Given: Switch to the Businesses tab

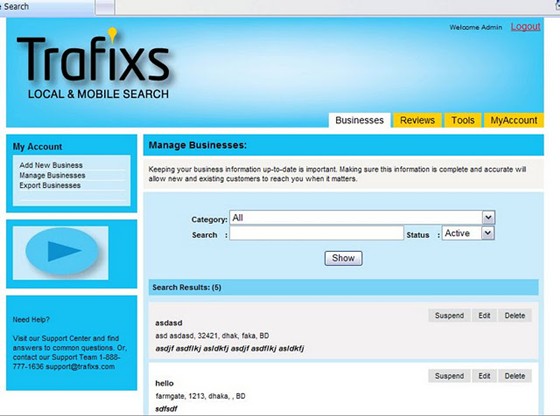Looking at the screenshot, I should pyautogui.click(x=359, y=120).
